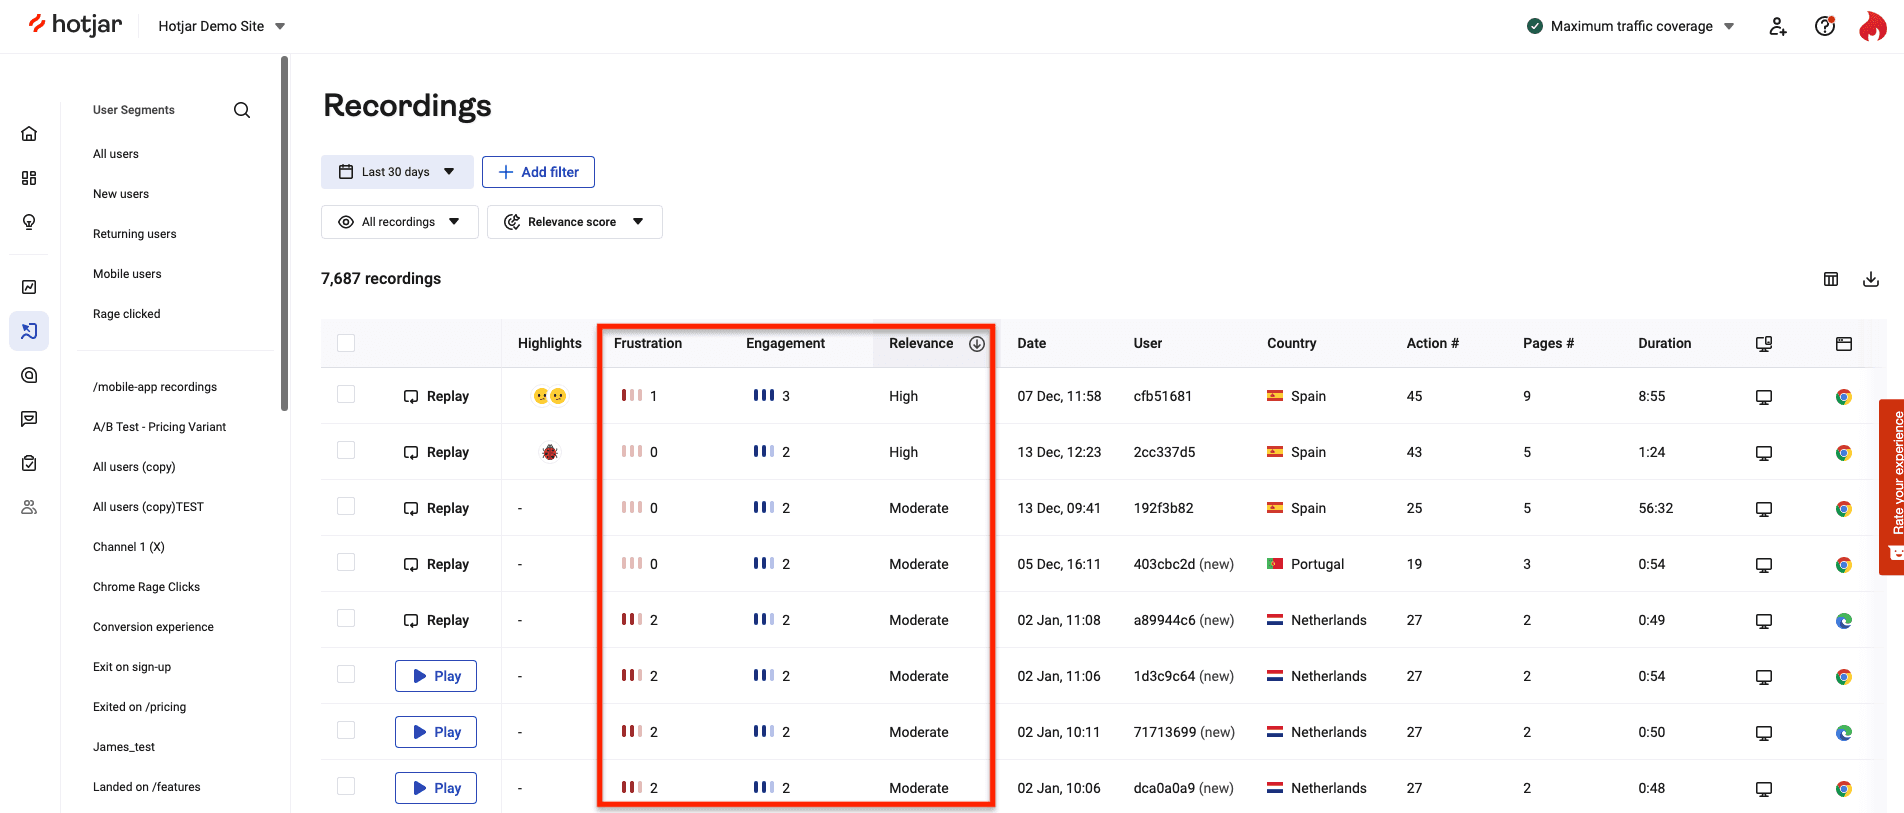This screenshot has width=1904, height=813.
Task: Open the help question mark icon
Action: tap(1825, 26)
